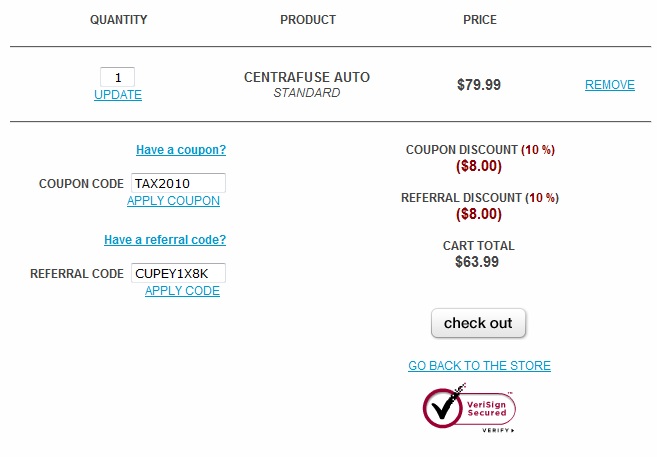Click the QUANTITY column header

coord(118,20)
